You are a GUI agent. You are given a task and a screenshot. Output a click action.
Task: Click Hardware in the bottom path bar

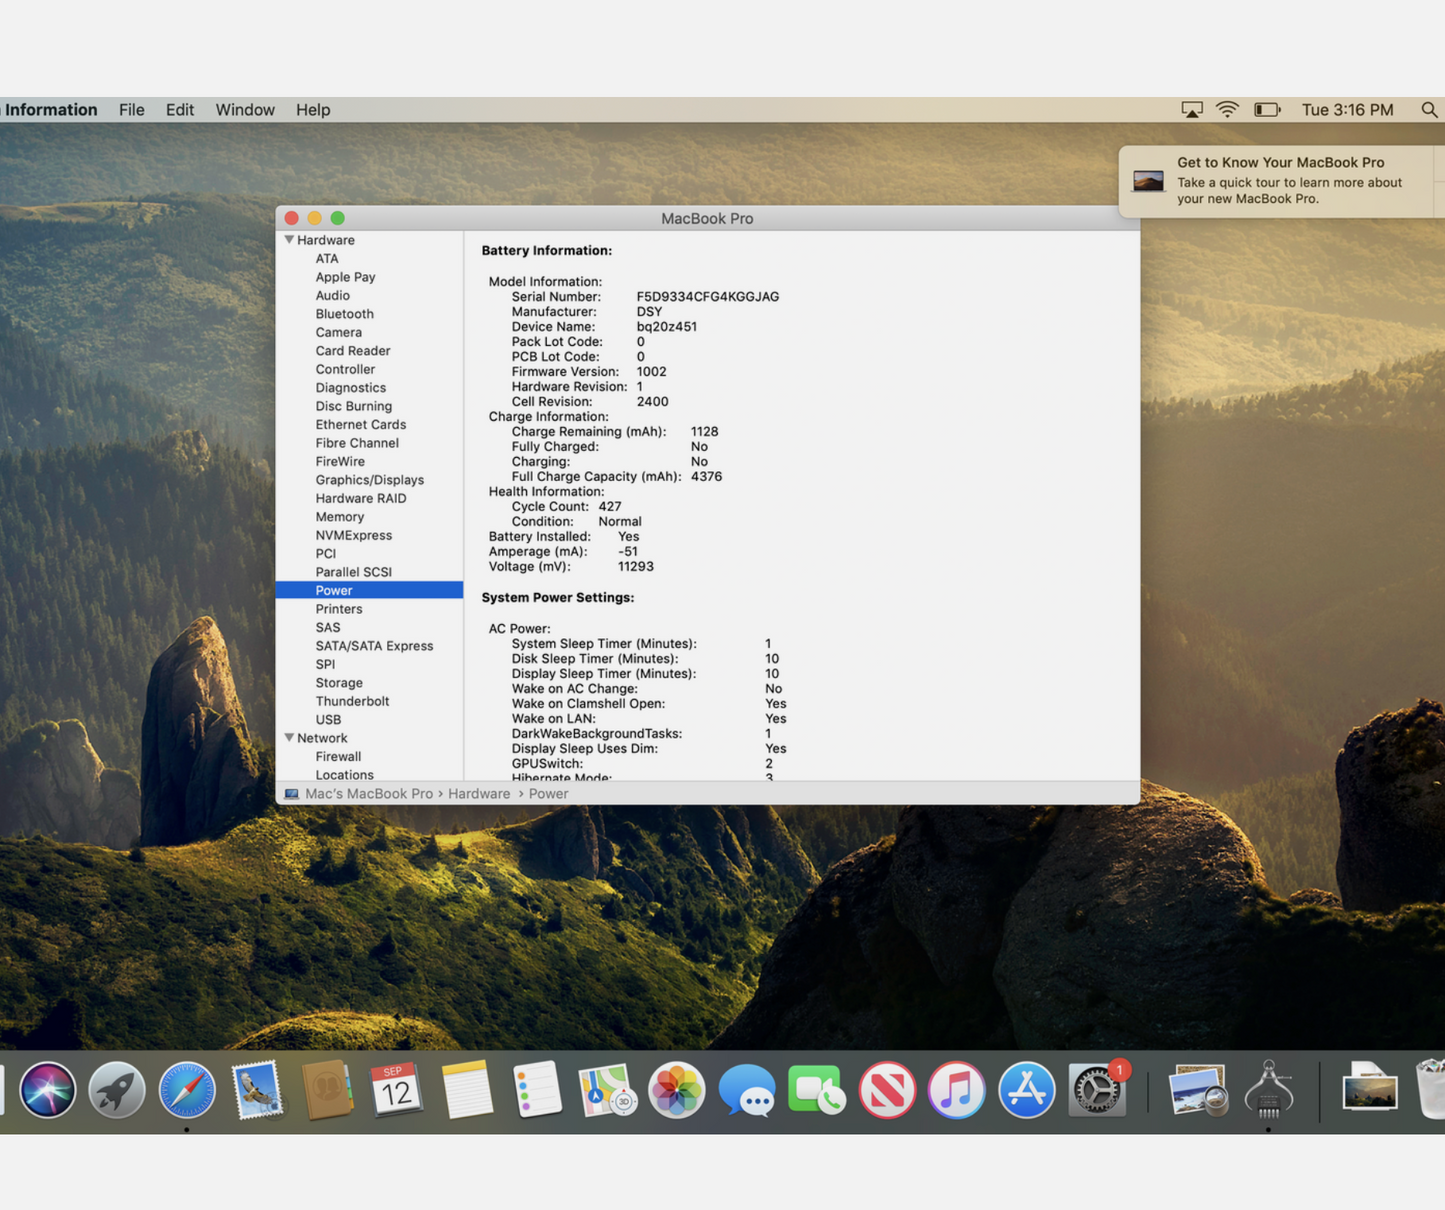point(479,794)
